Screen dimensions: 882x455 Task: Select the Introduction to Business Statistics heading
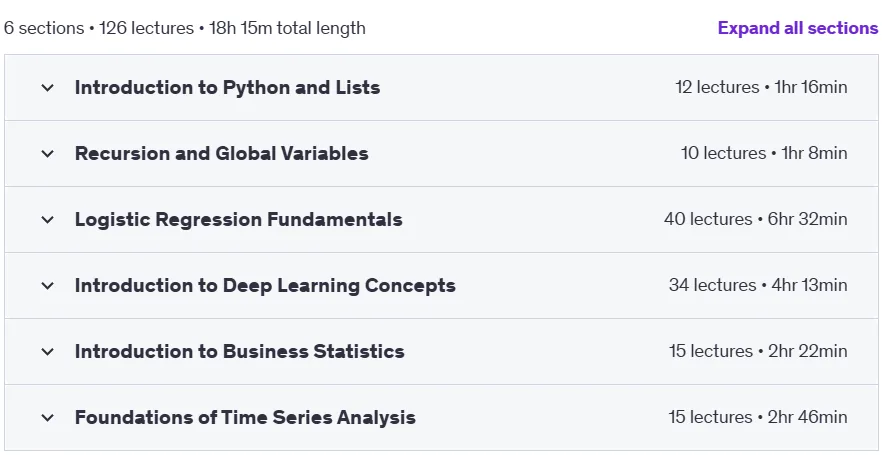click(x=240, y=352)
